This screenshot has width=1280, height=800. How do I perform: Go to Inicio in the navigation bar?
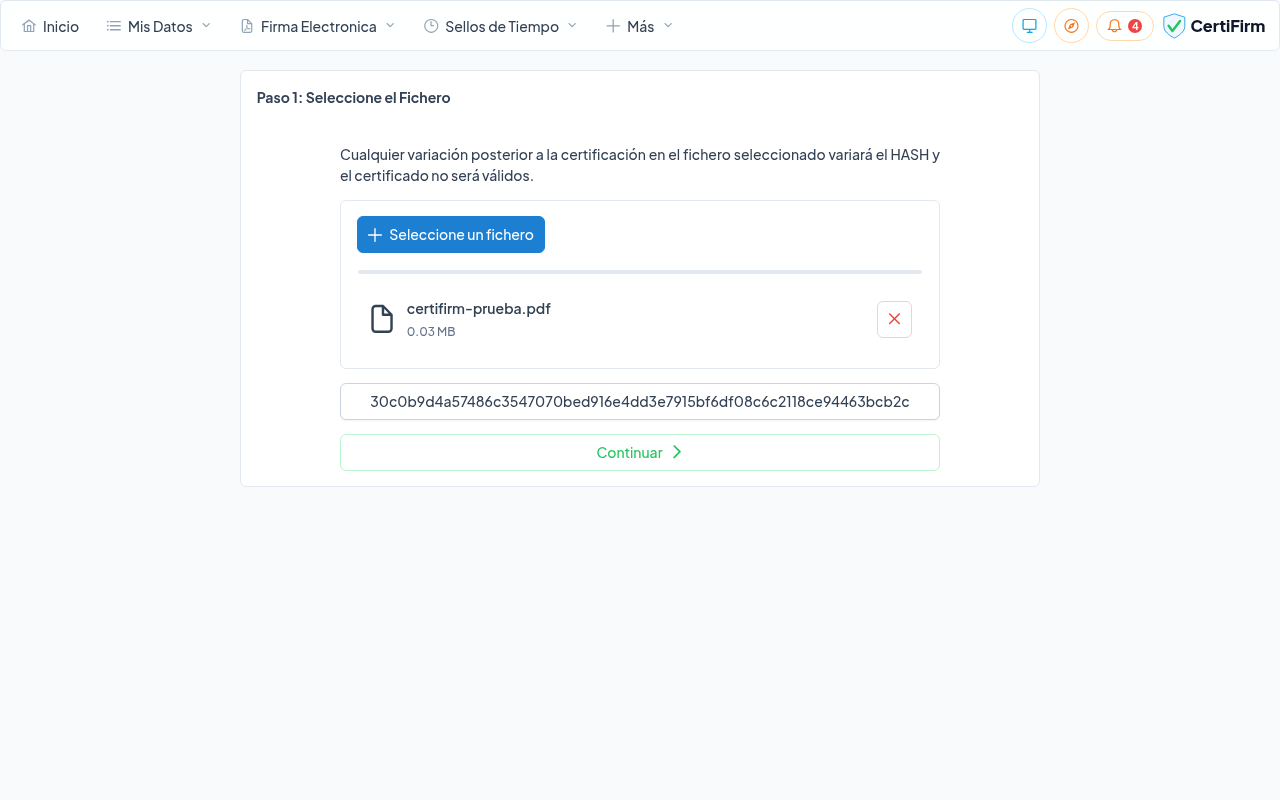(61, 27)
